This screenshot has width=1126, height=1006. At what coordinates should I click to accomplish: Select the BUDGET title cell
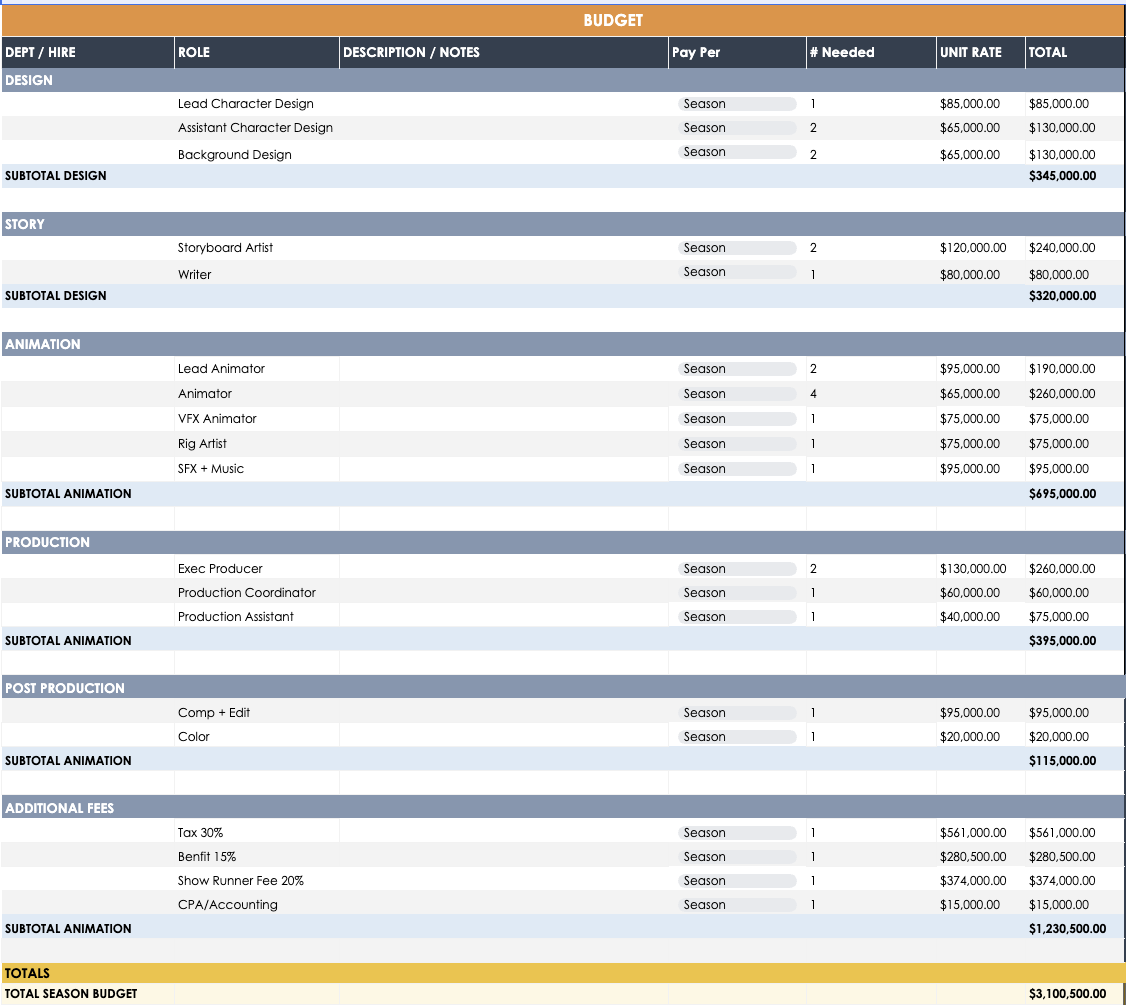563,20
